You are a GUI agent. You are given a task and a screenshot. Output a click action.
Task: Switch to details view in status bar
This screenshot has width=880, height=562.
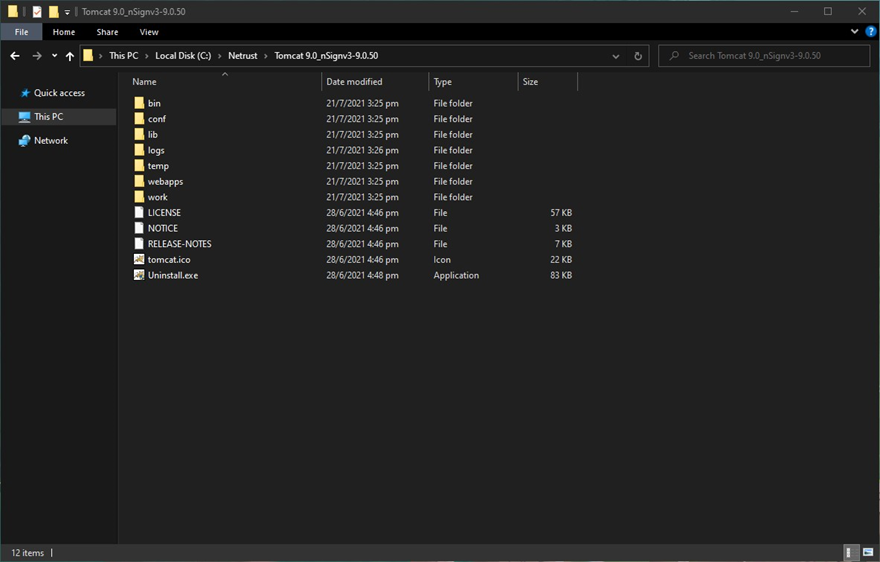tap(851, 552)
